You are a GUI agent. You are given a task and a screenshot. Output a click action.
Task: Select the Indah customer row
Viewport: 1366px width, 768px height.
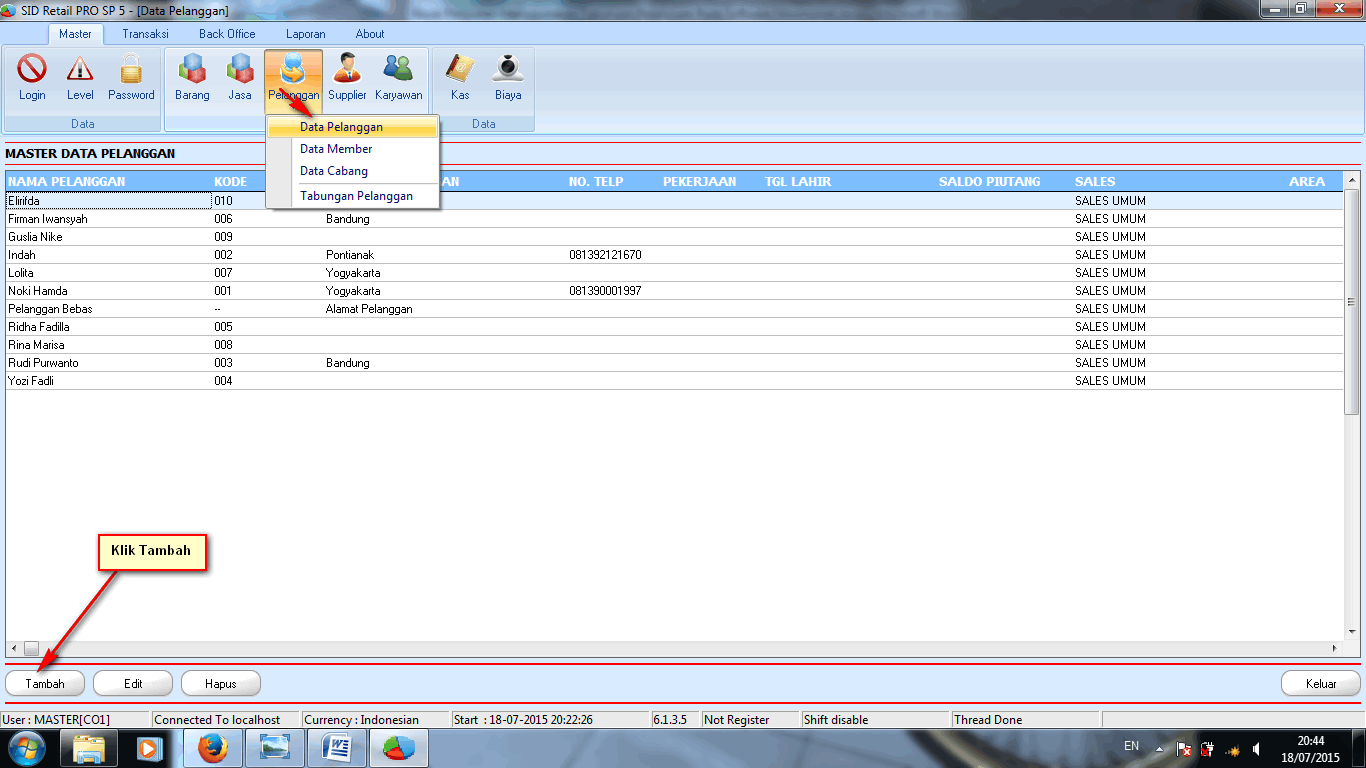coord(675,255)
